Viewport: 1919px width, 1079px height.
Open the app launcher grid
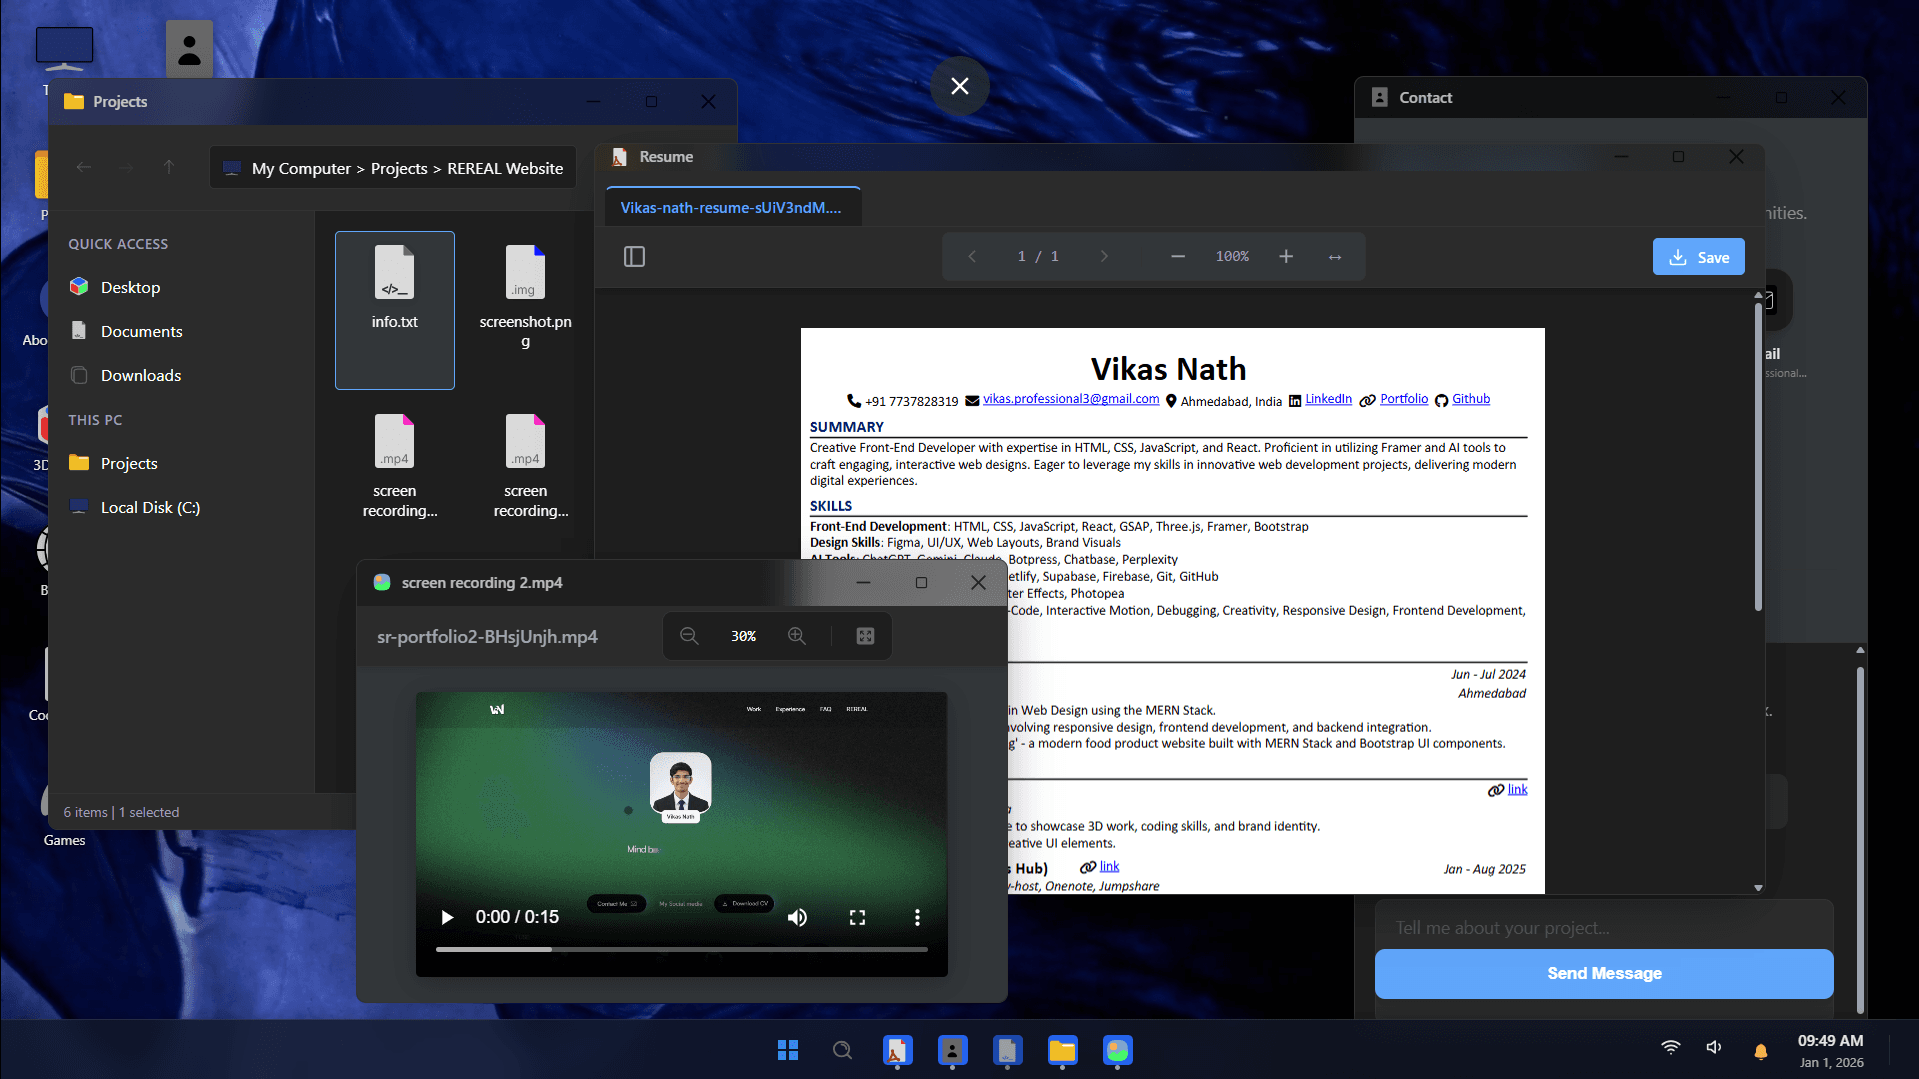pyautogui.click(x=787, y=1050)
